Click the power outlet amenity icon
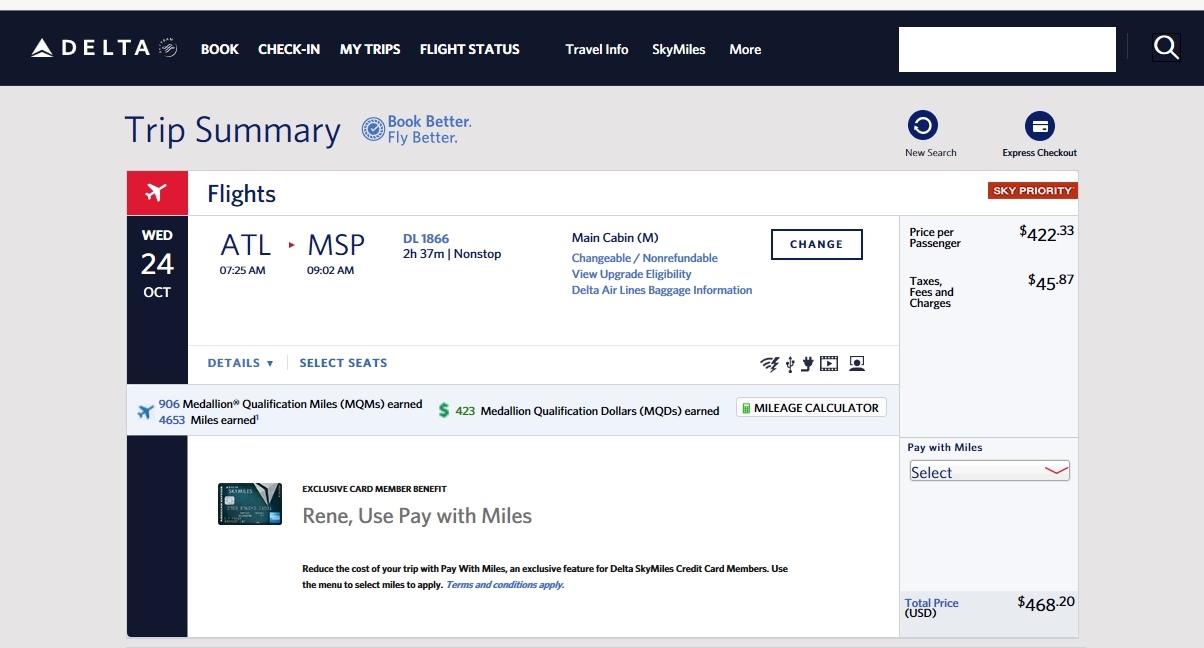1204x648 pixels. pos(807,364)
